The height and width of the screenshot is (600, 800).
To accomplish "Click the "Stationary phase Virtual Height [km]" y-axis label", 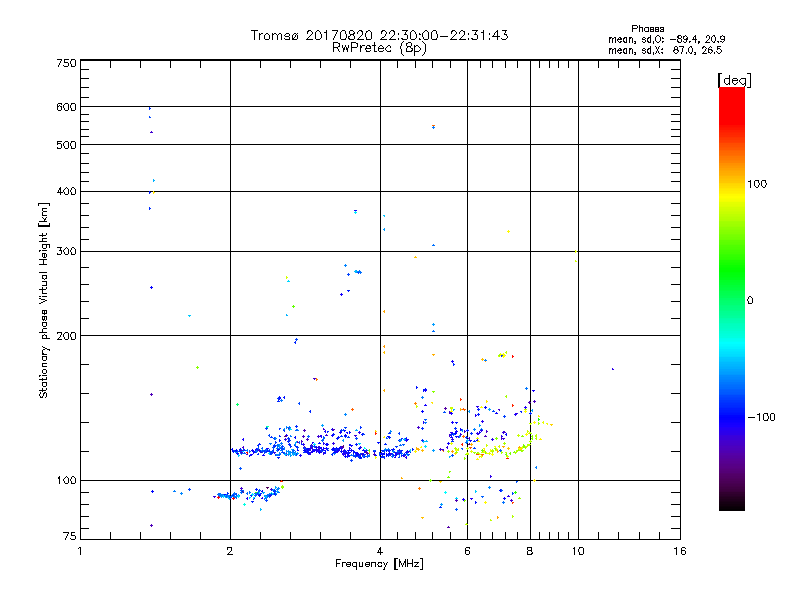I will click(43, 300).
